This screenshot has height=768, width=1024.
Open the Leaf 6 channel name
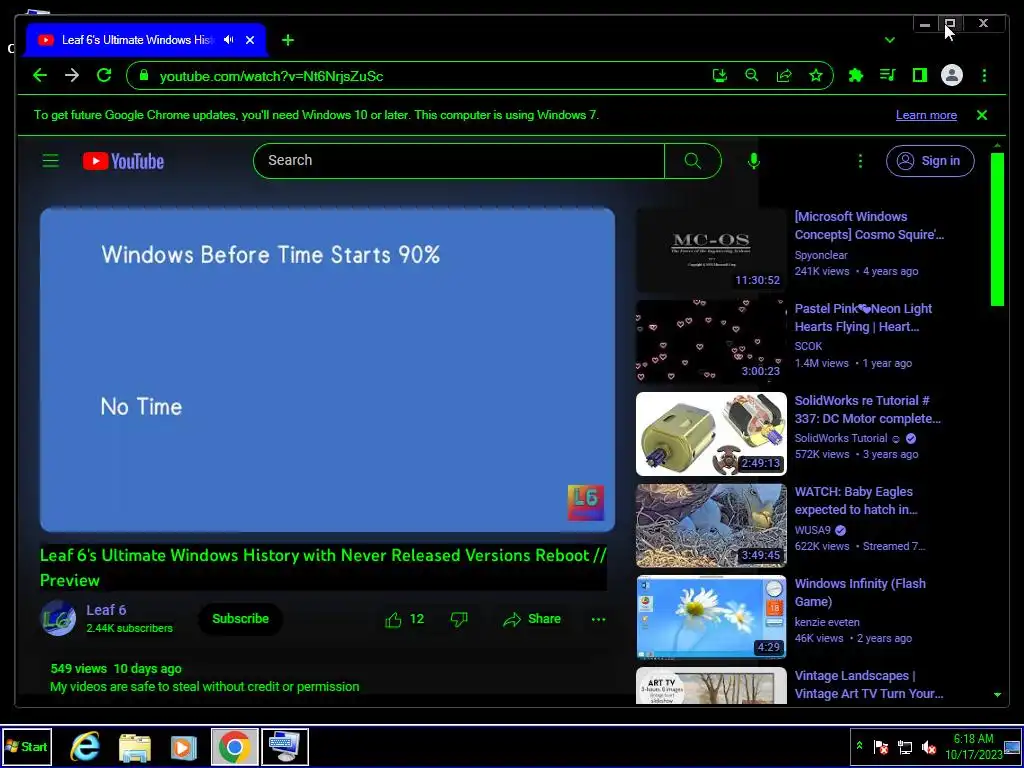point(106,610)
